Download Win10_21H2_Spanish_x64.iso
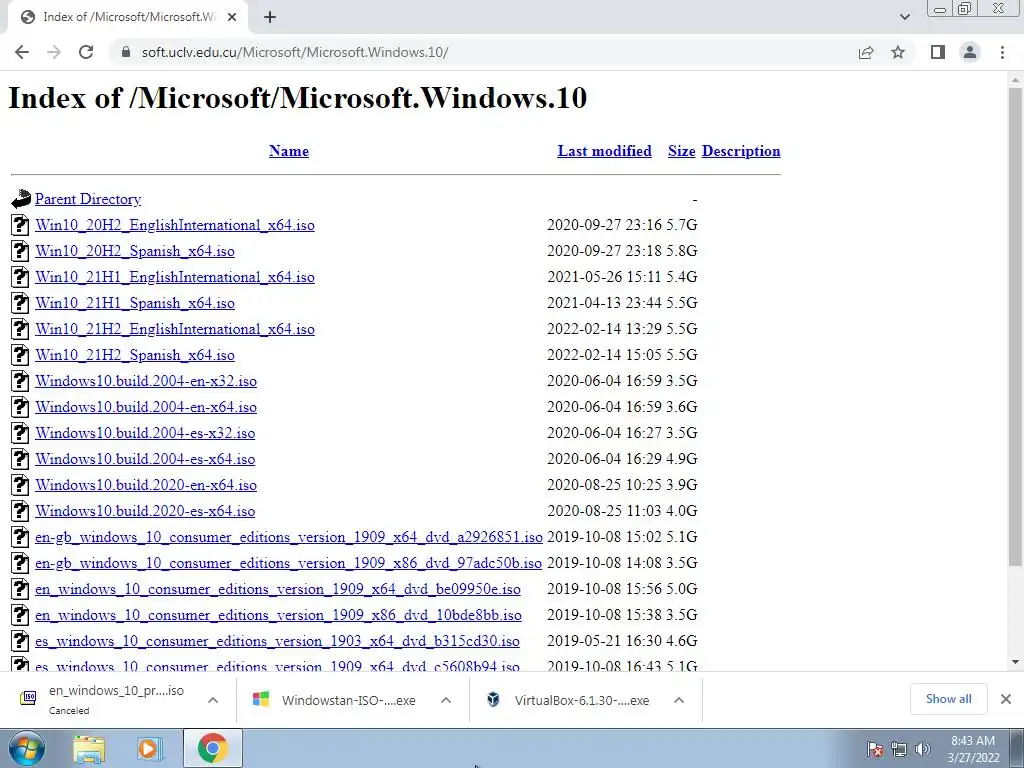This screenshot has height=768, width=1024. pyautogui.click(x=135, y=355)
